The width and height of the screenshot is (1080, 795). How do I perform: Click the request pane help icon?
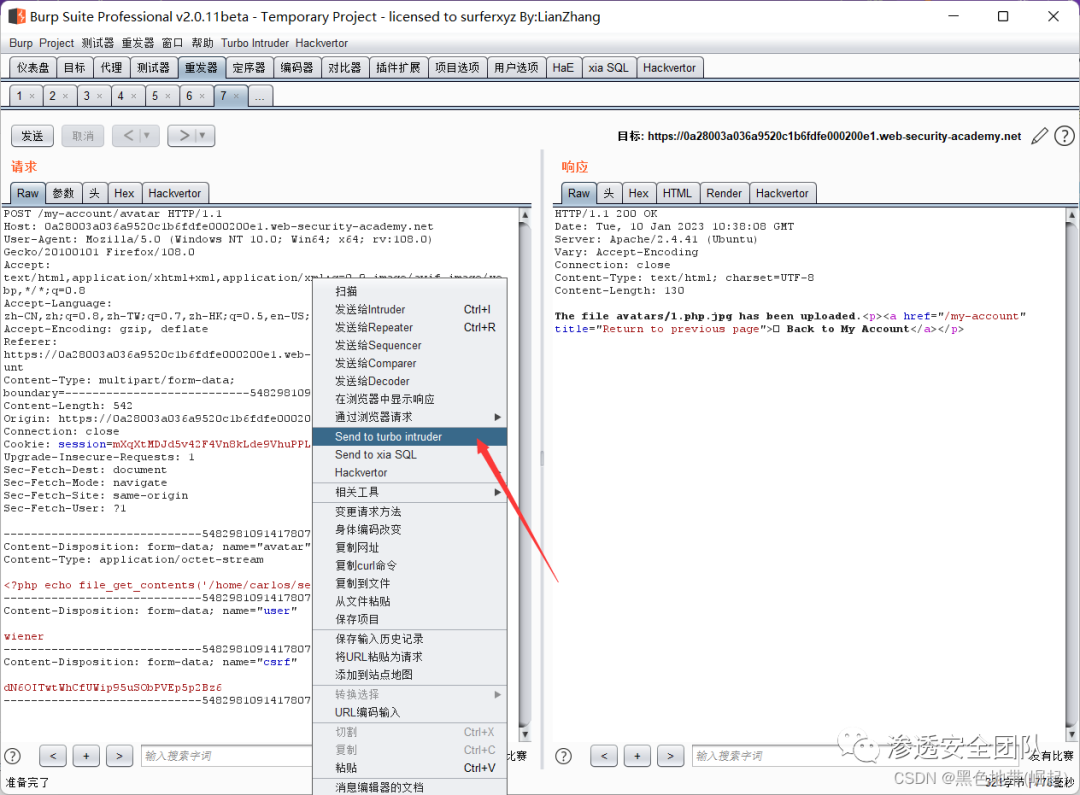coord(12,756)
